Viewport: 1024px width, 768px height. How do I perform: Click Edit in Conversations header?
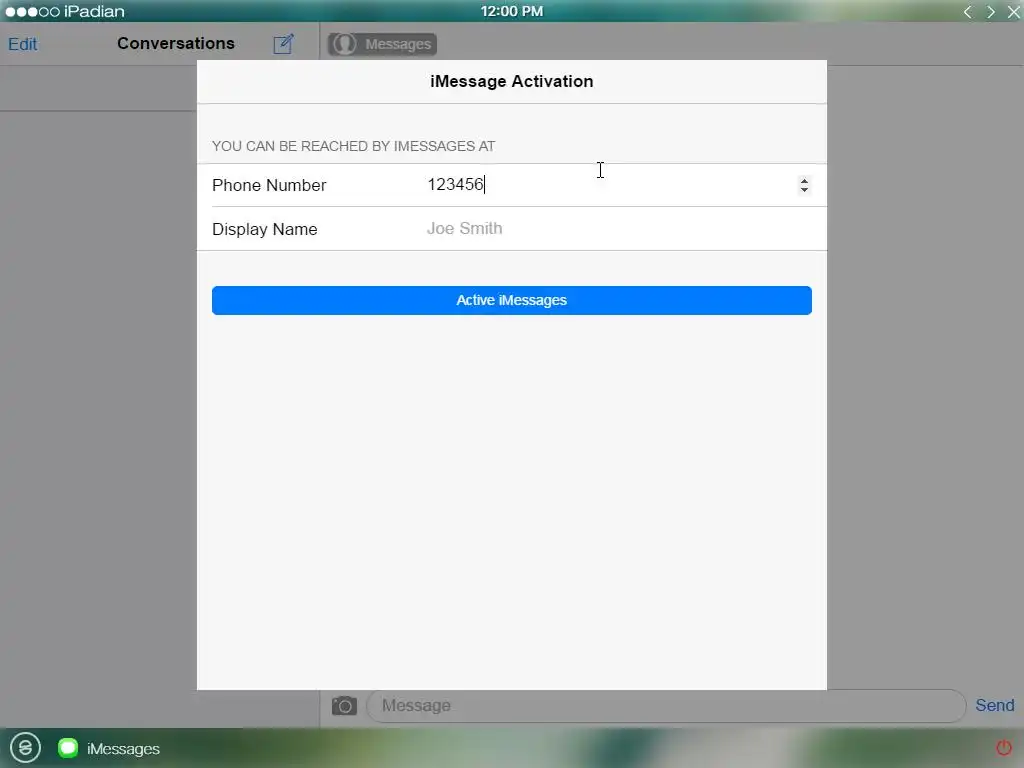click(x=22, y=44)
